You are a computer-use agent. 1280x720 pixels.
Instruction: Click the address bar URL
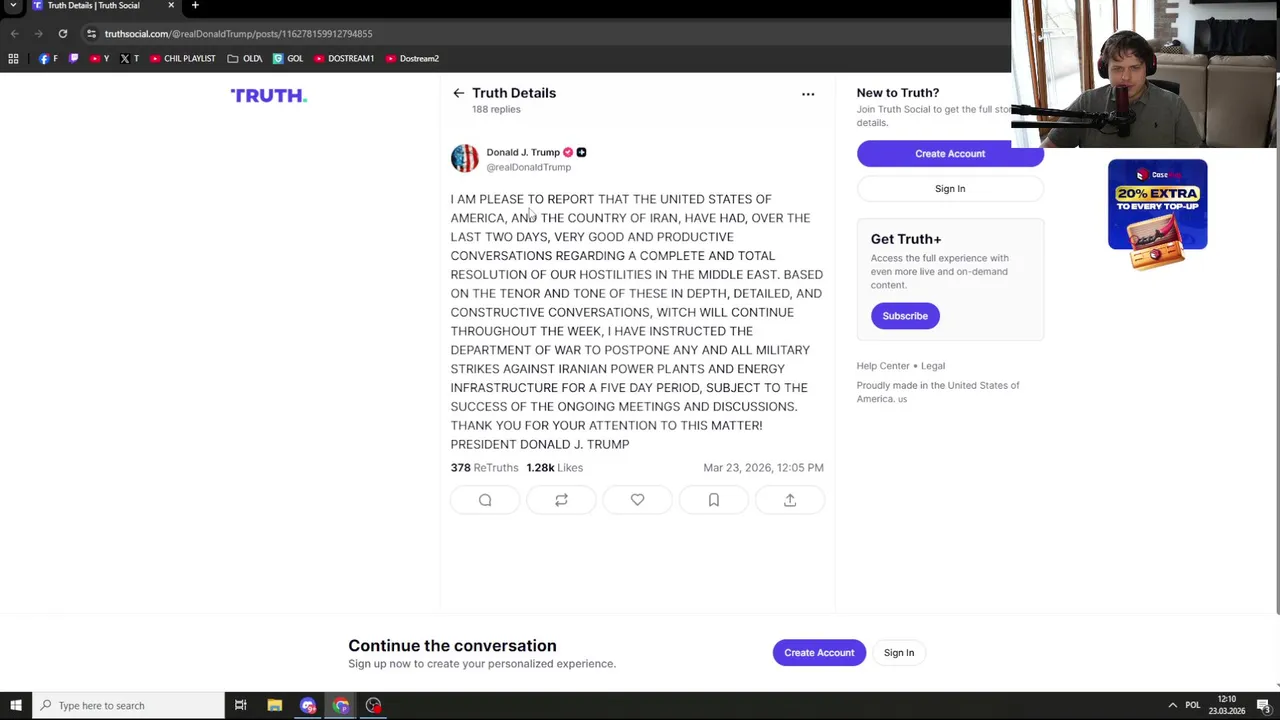(238, 34)
